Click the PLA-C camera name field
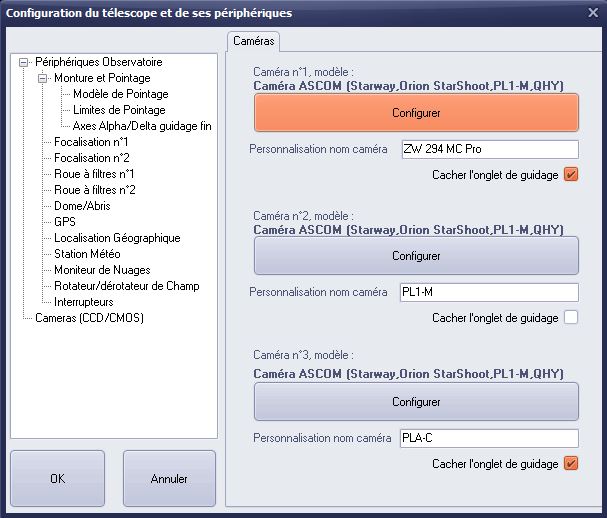This screenshot has width=607, height=518. [x=489, y=438]
